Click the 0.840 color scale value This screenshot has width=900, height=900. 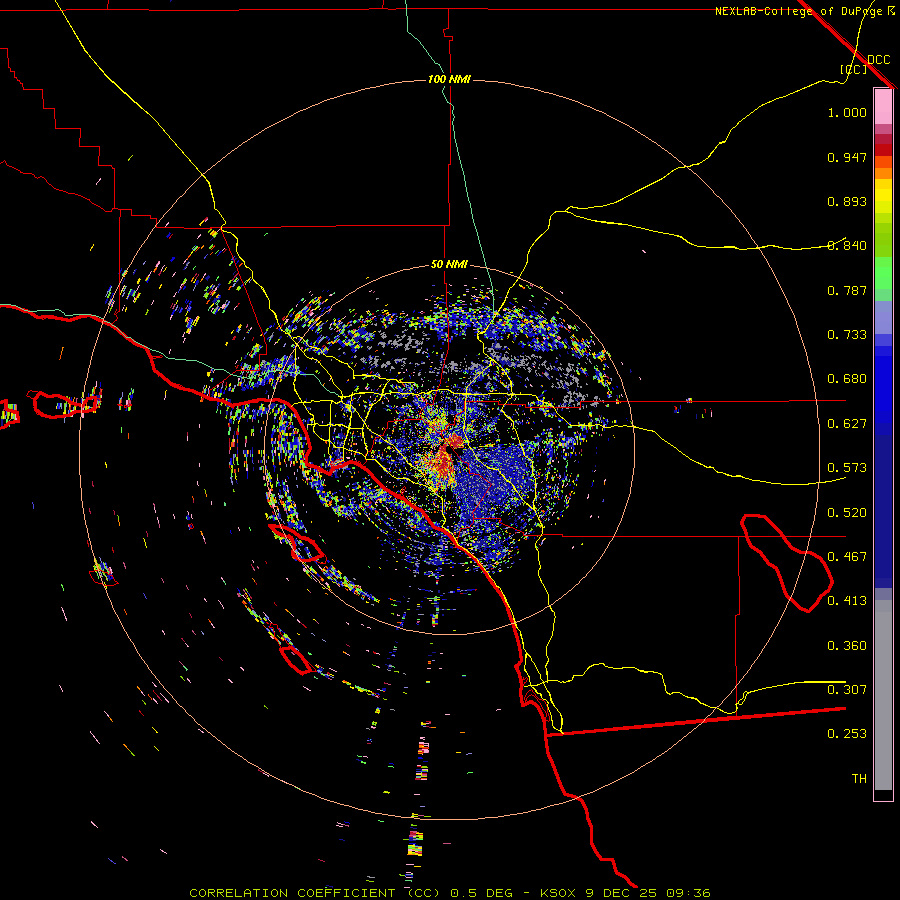point(847,246)
